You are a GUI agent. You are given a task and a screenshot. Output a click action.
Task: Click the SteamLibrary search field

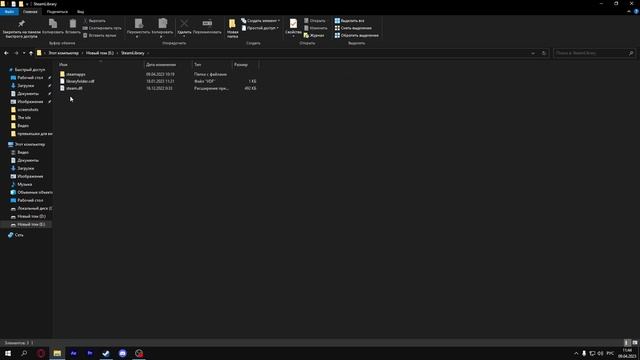point(594,53)
